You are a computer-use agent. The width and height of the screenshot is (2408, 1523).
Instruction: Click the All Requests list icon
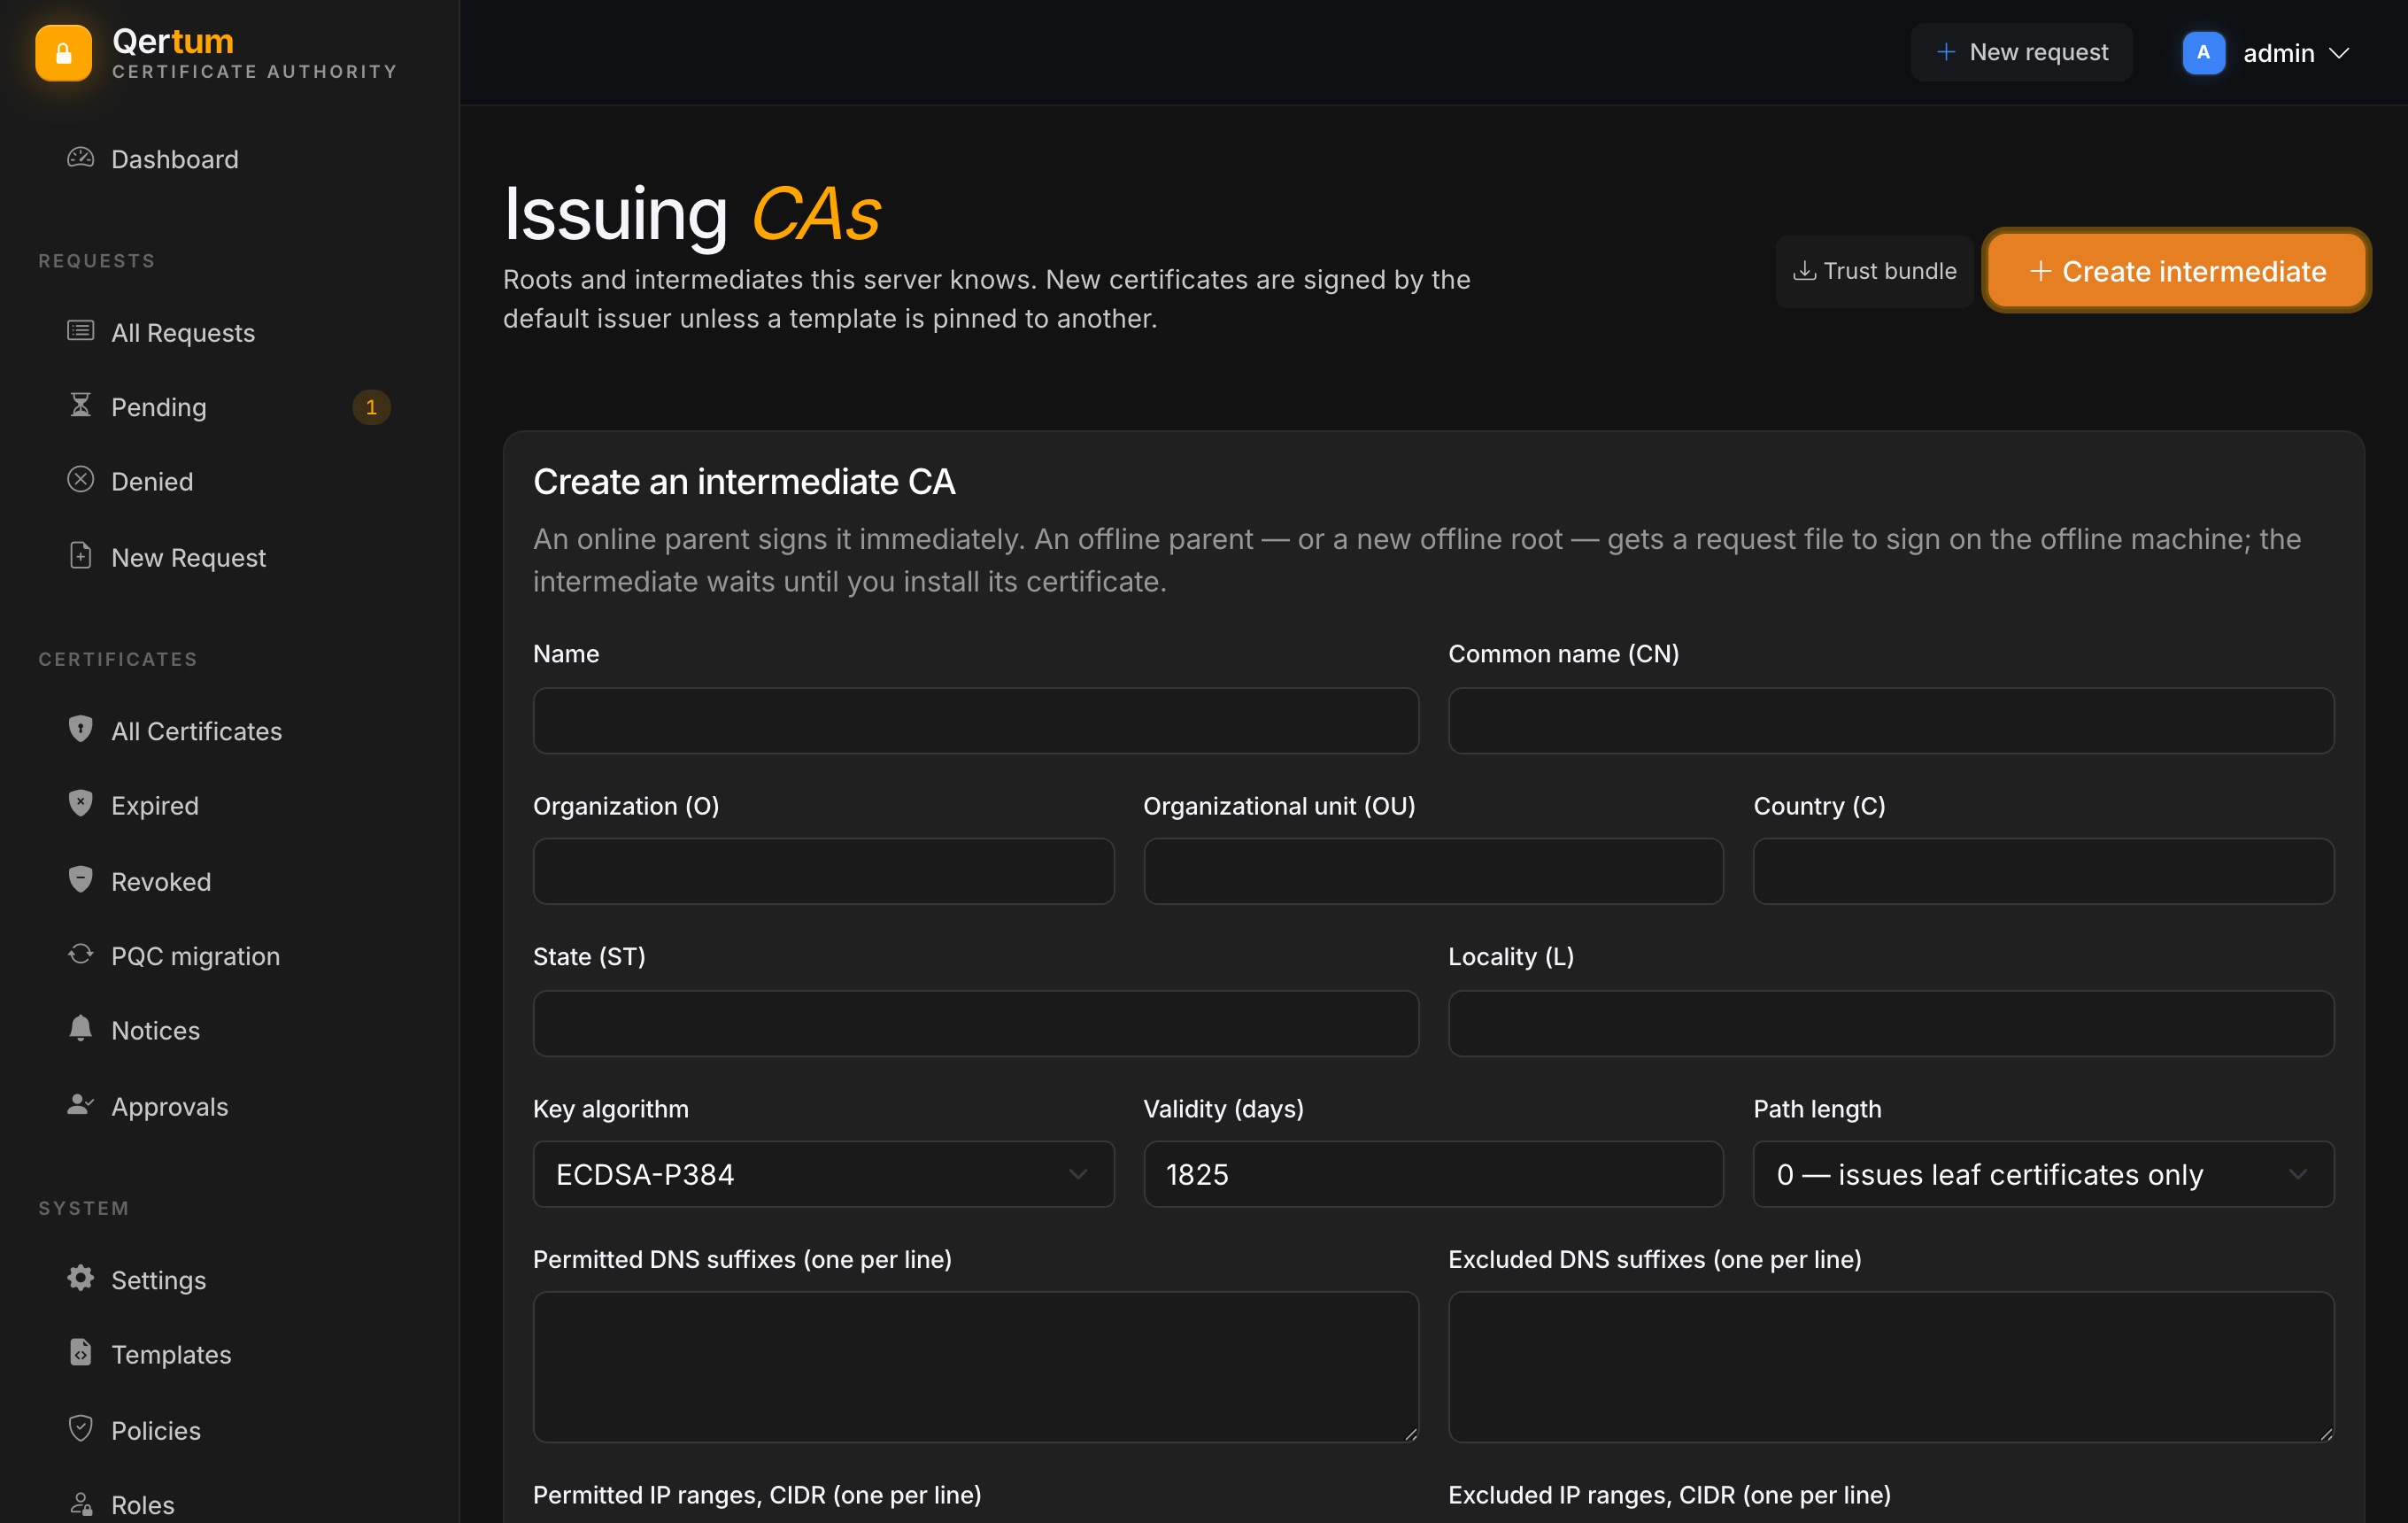point(80,331)
